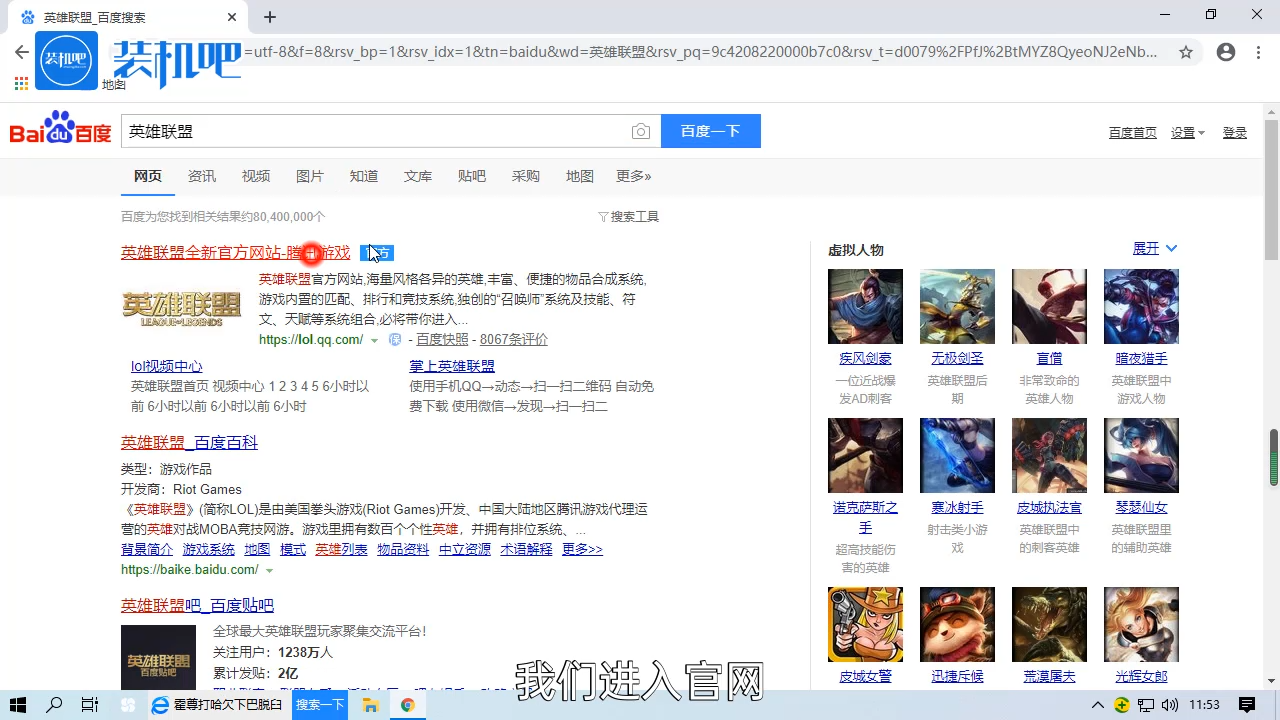Expand the 设置 settings dropdown
This screenshot has height=720, width=1280.
tap(1188, 133)
